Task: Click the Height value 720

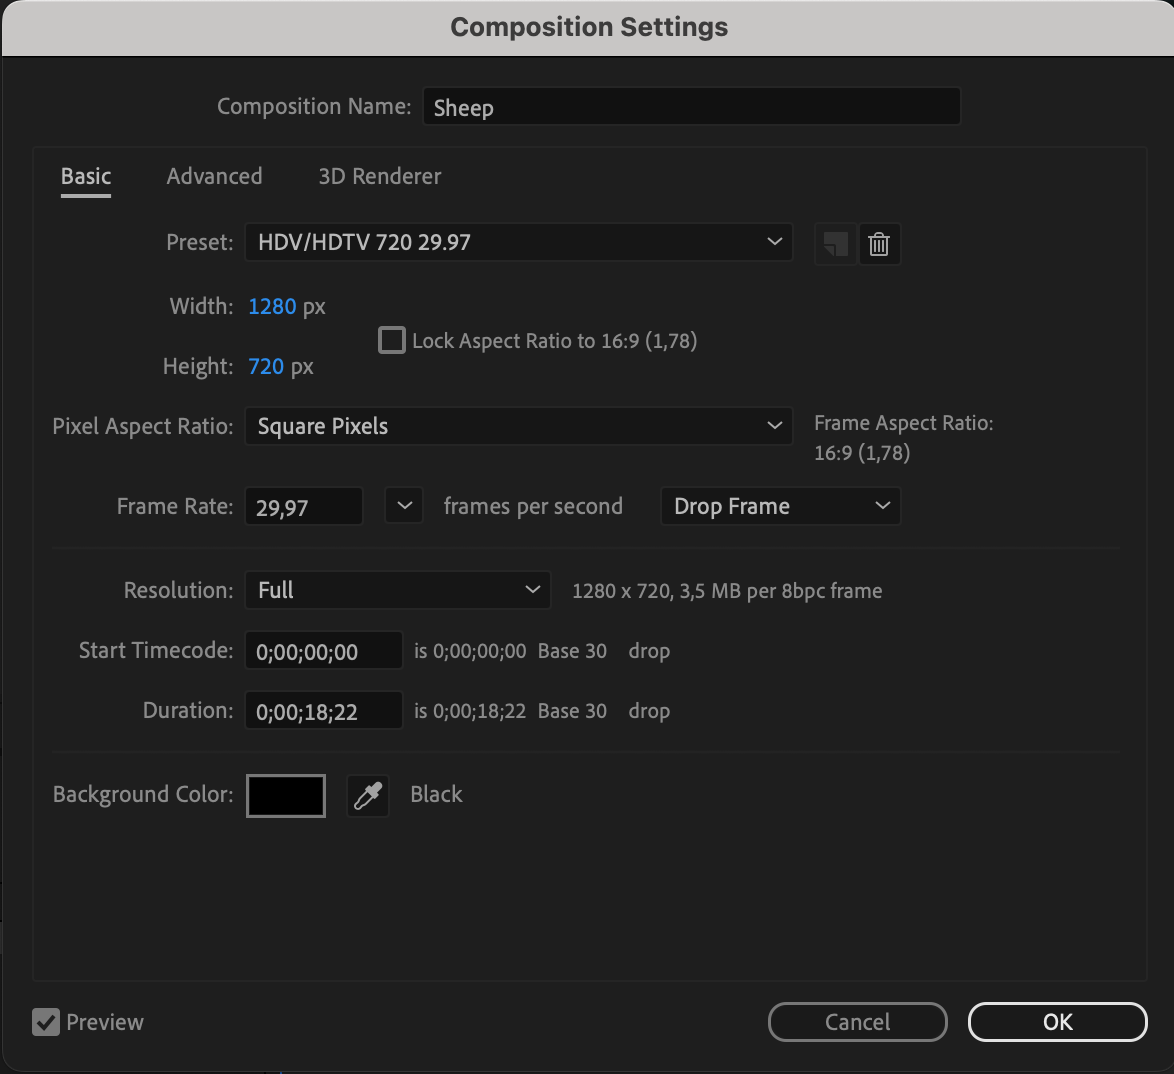Action: [266, 367]
